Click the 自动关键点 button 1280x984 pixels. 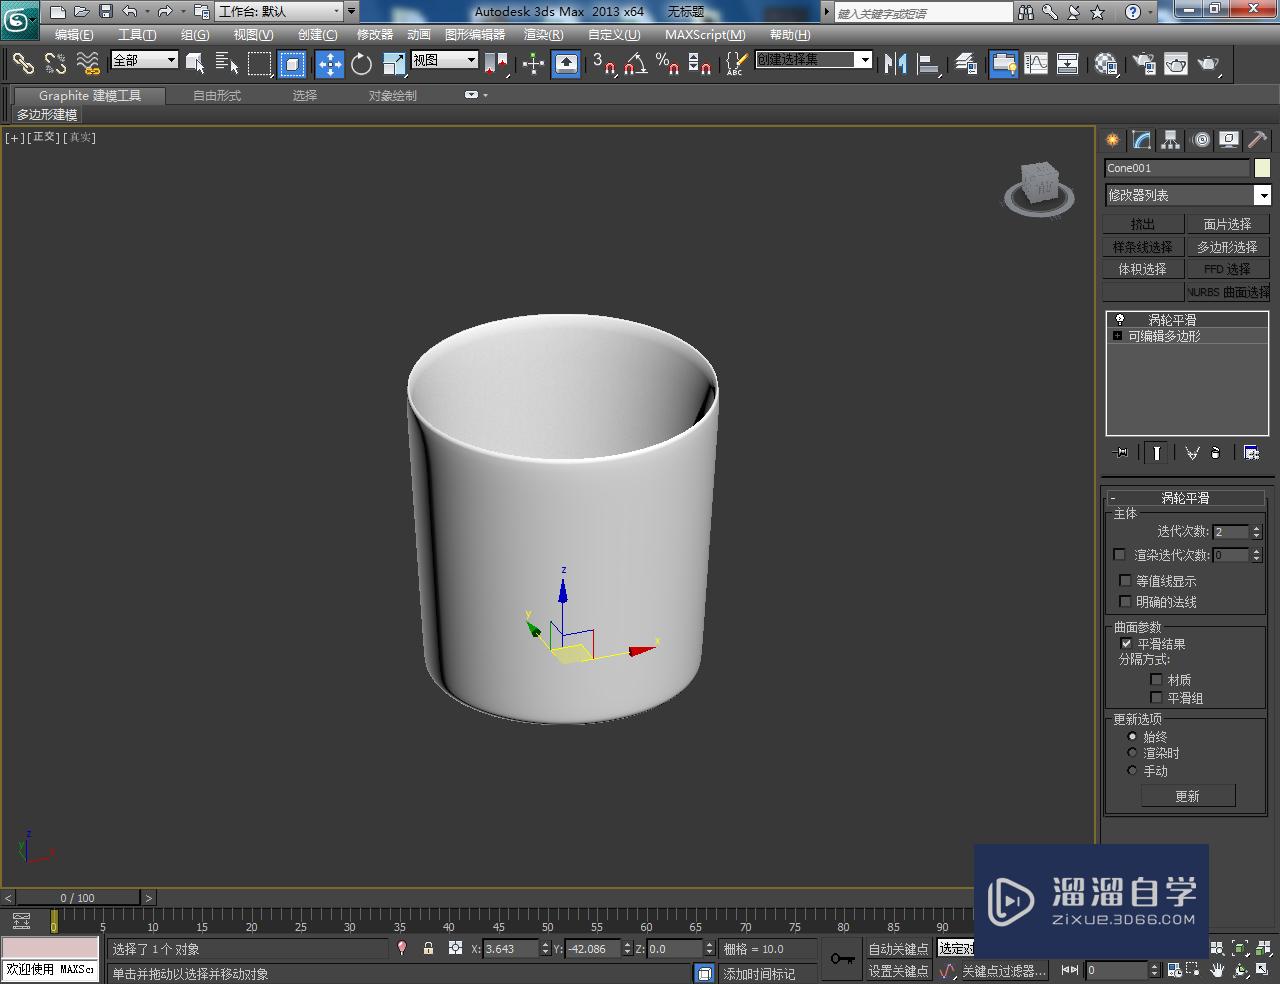(x=898, y=949)
